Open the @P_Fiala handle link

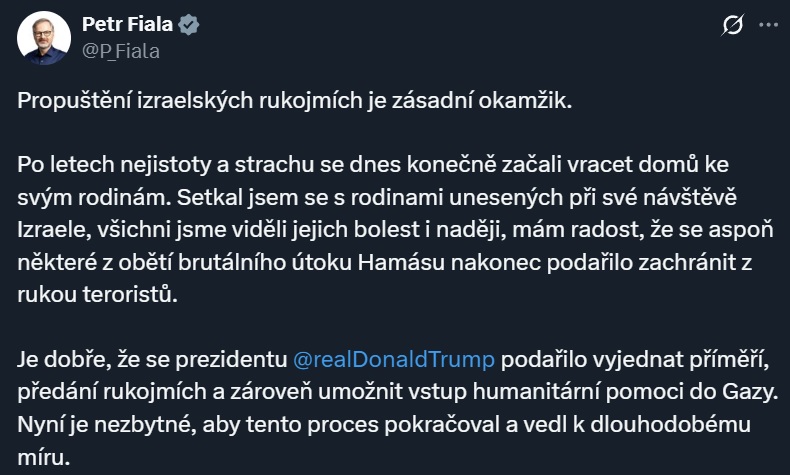pos(121,50)
